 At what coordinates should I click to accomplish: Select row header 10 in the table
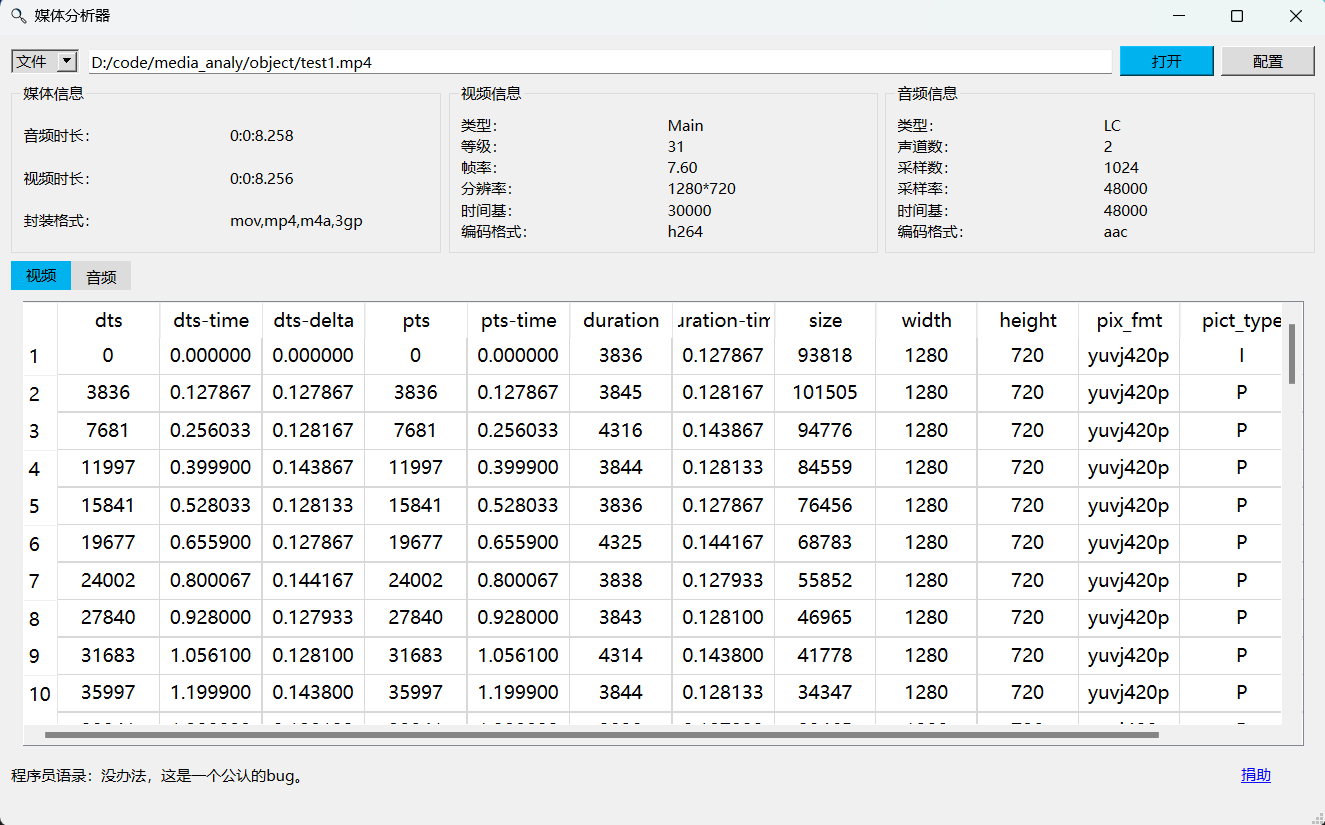39,694
